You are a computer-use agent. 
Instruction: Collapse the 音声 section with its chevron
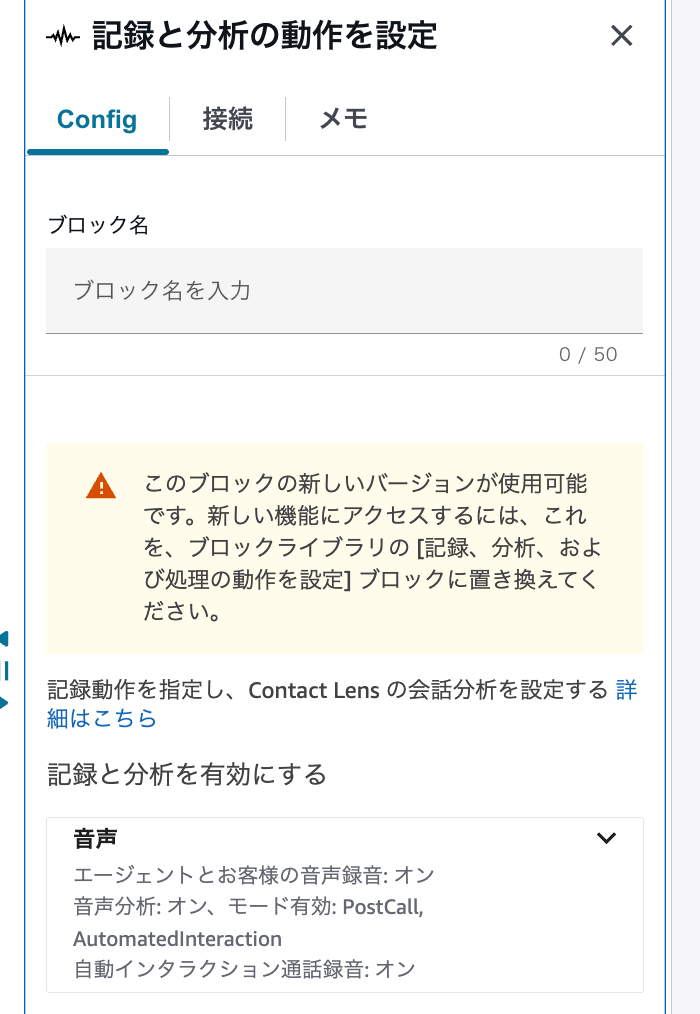pyautogui.click(x=606, y=840)
